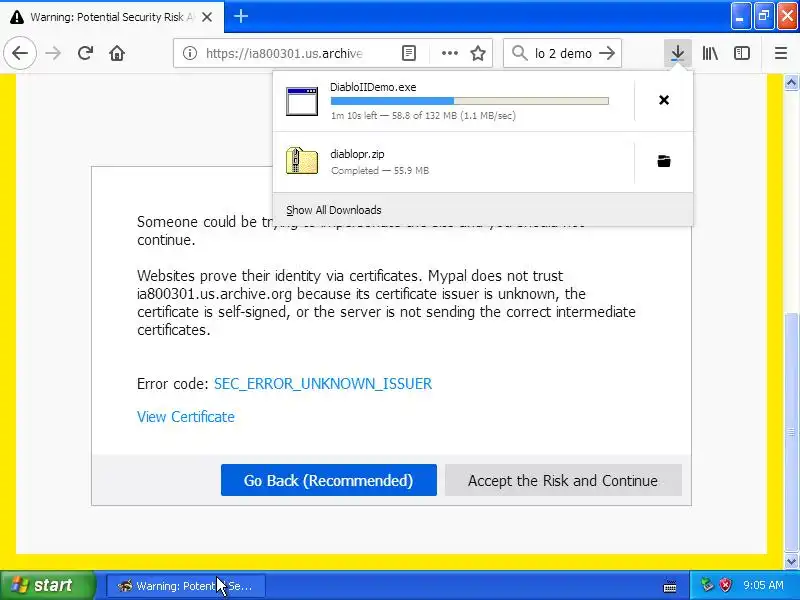Show sidebars button

click(x=742, y=53)
